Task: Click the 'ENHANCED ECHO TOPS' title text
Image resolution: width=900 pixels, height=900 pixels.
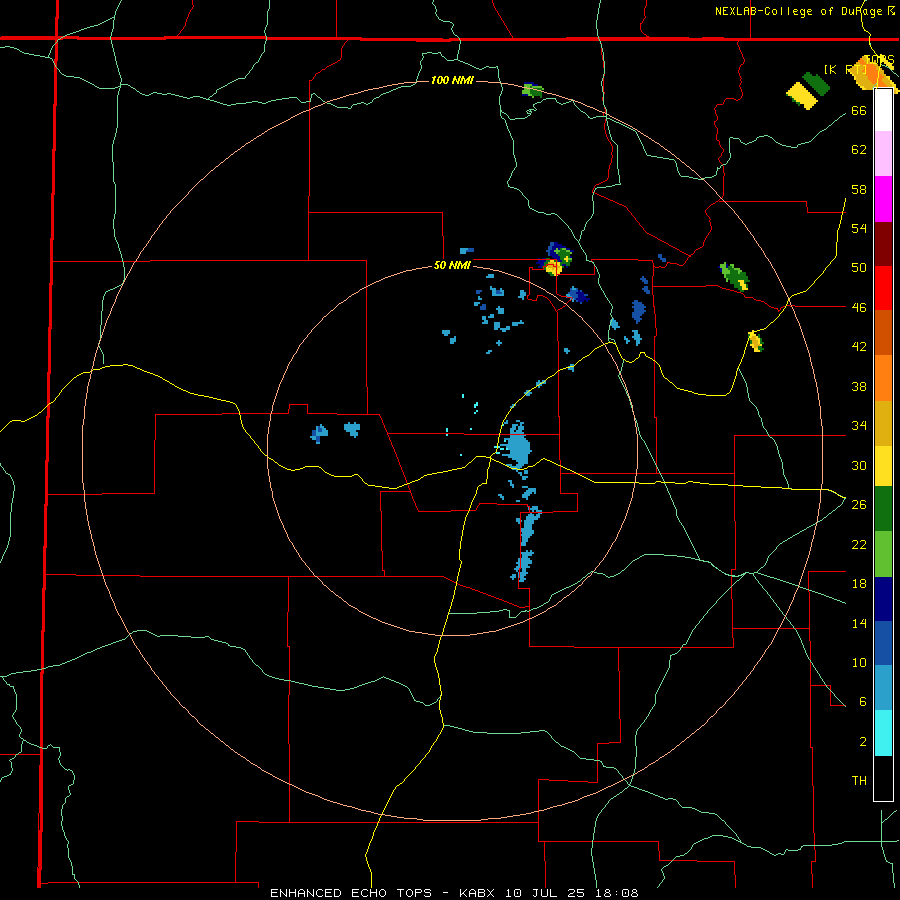Action: tap(351, 893)
